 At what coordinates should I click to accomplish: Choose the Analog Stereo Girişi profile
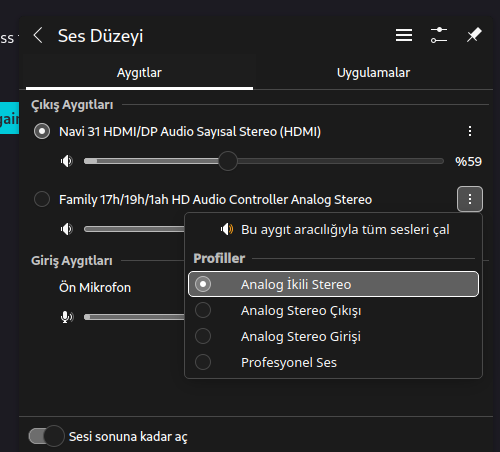pos(333,336)
